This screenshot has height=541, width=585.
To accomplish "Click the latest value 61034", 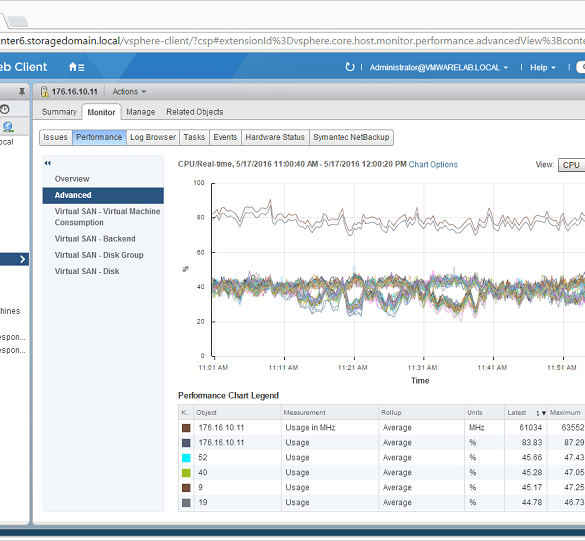I will (531, 428).
